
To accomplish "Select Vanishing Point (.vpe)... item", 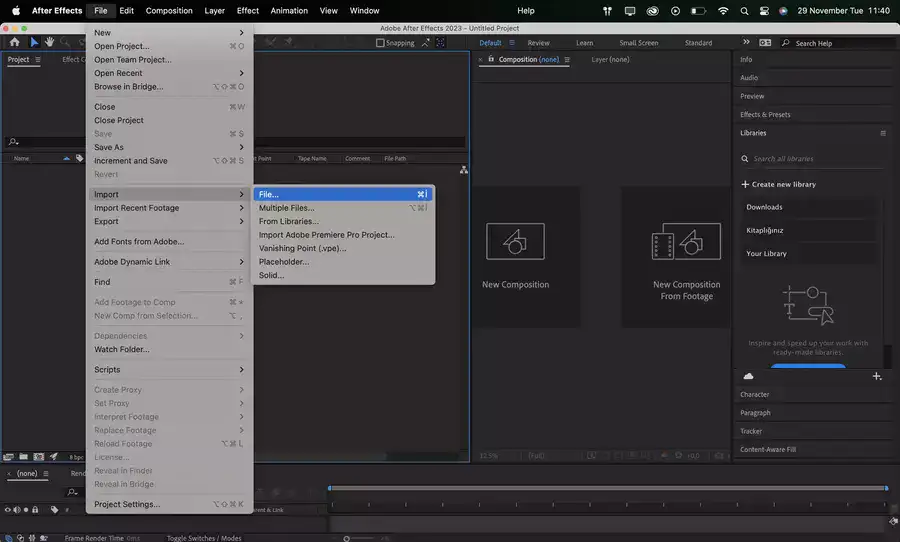I will [x=343, y=248].
